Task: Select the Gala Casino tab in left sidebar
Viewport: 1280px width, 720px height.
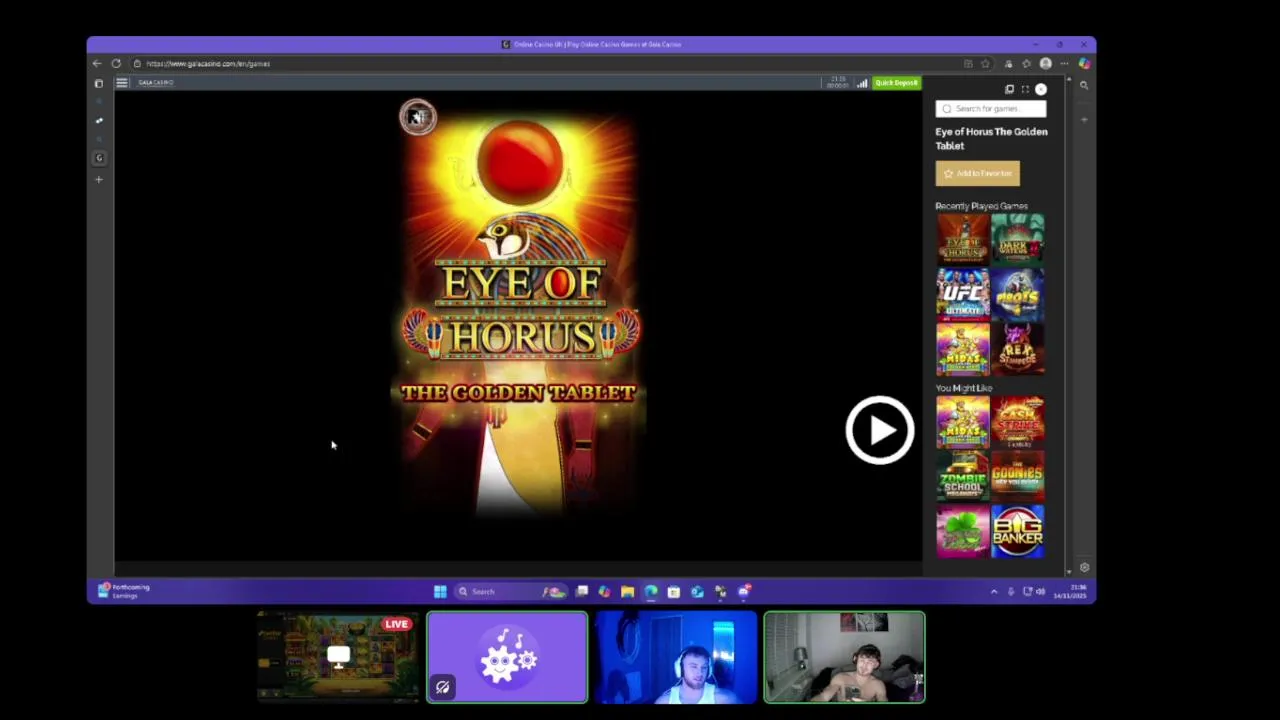Action: 99,158
